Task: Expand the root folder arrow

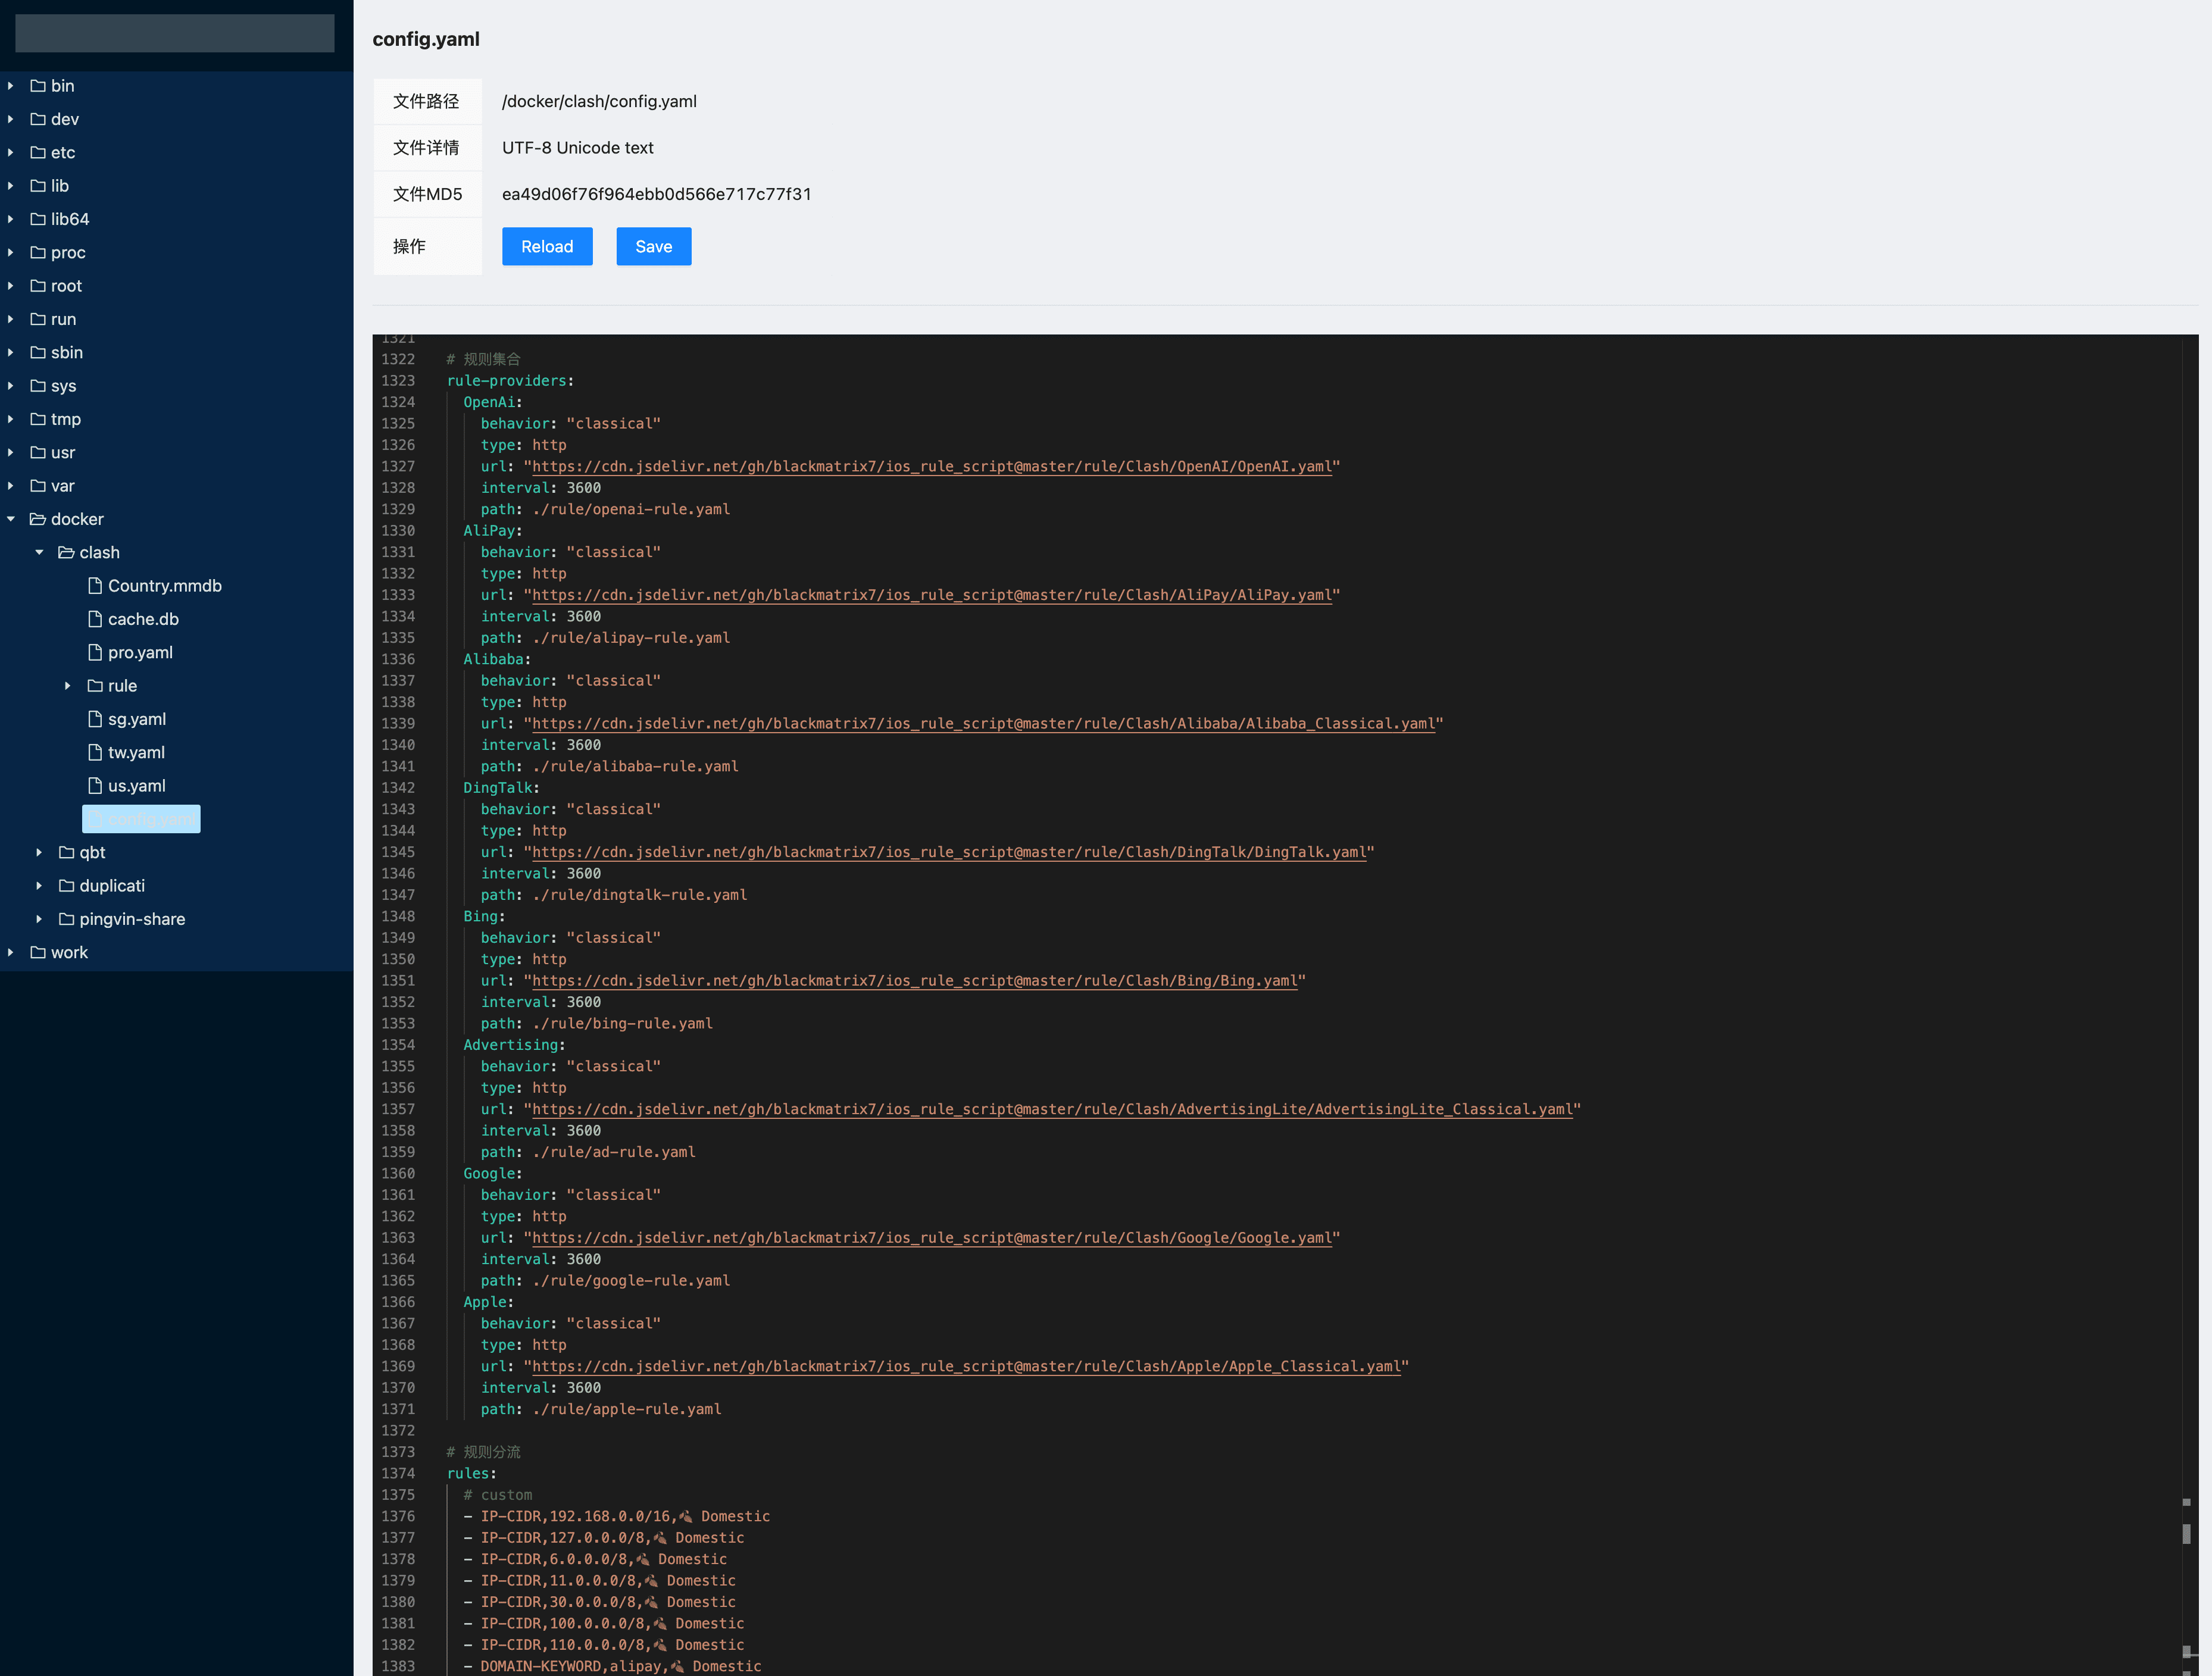Action: point(11,286)
